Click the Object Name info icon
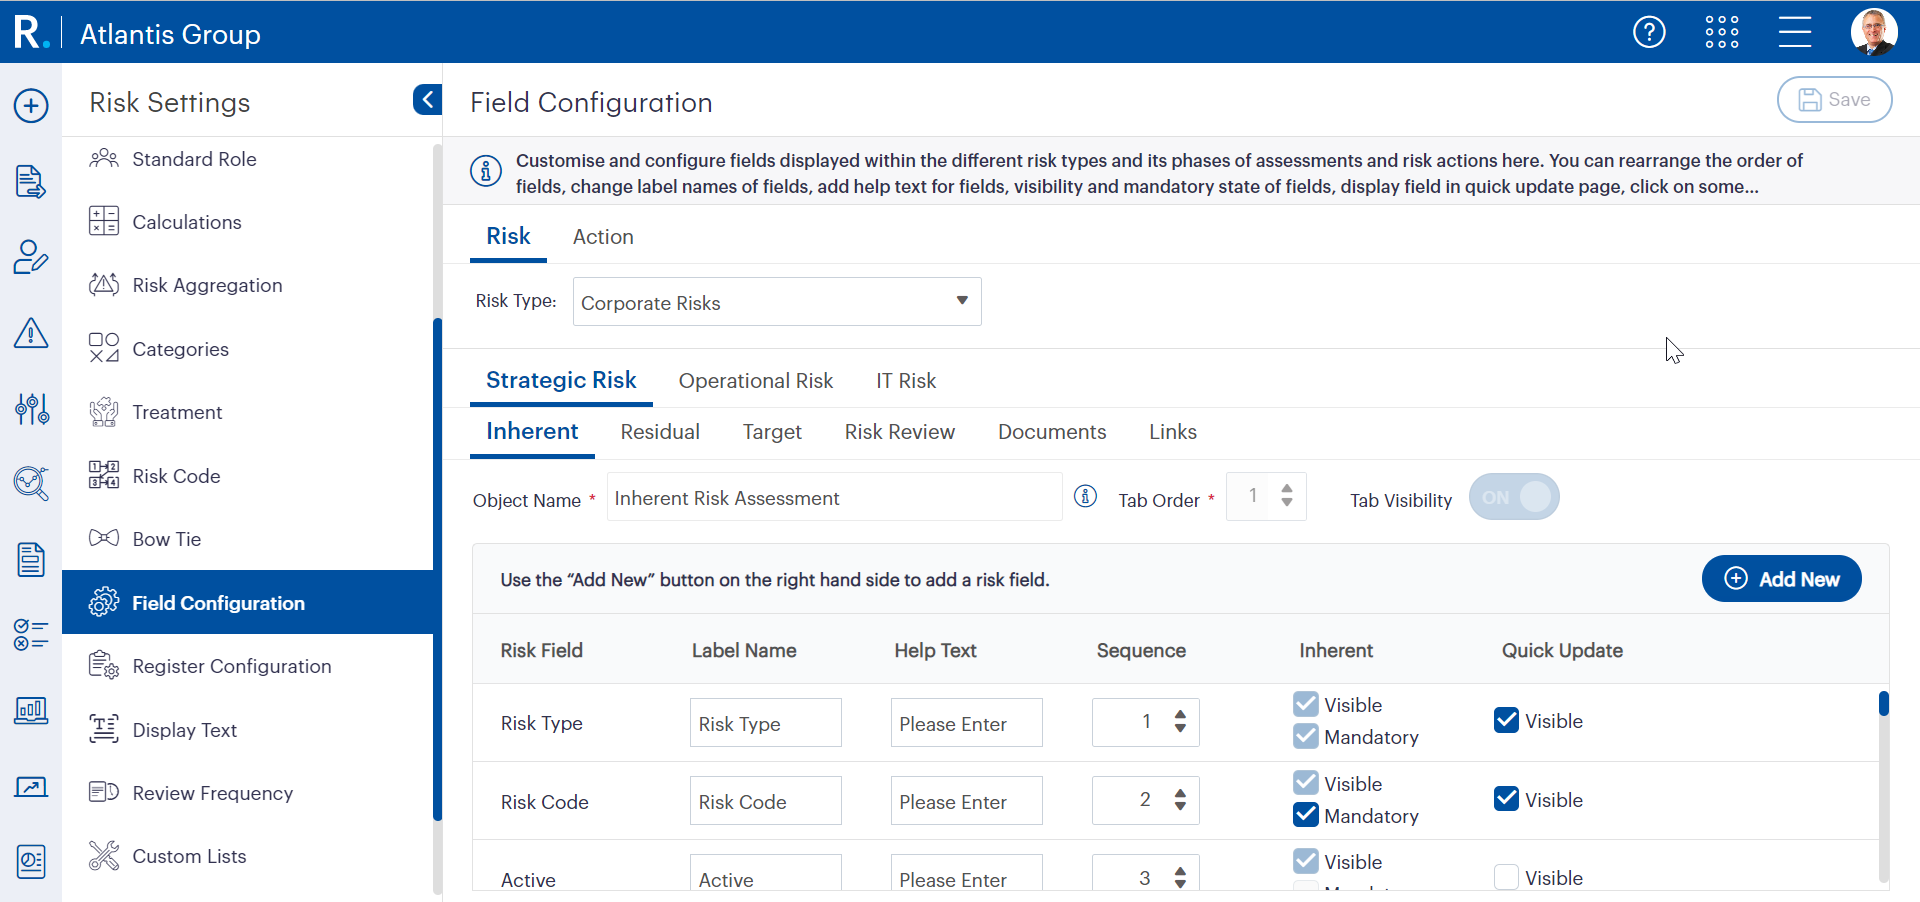The image size is (1920, 902). (x=1086, y=496)
